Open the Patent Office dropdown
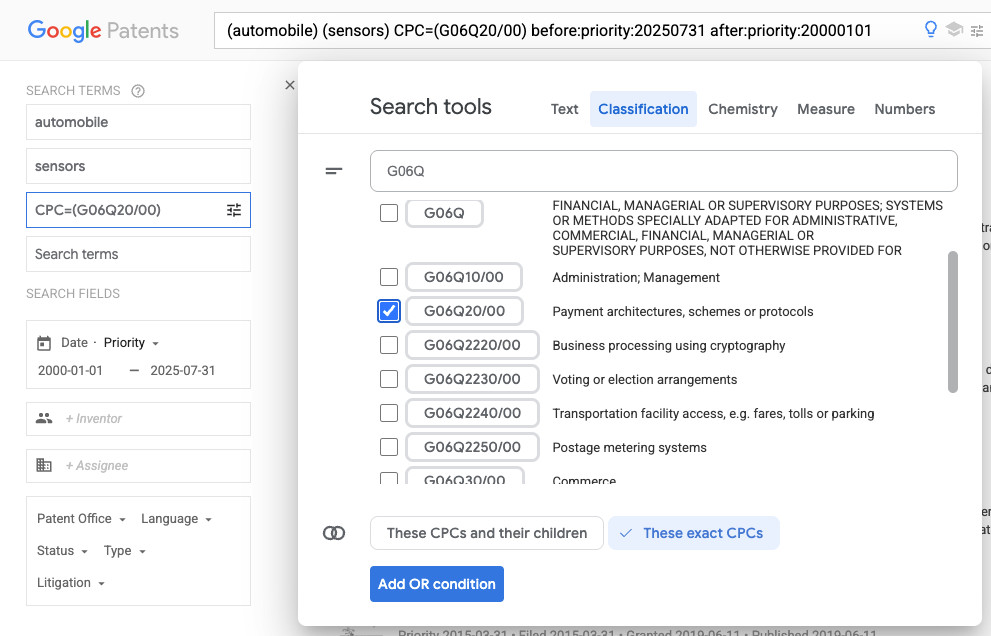Viewport: 991px width, 636px height. click(81, 519)
